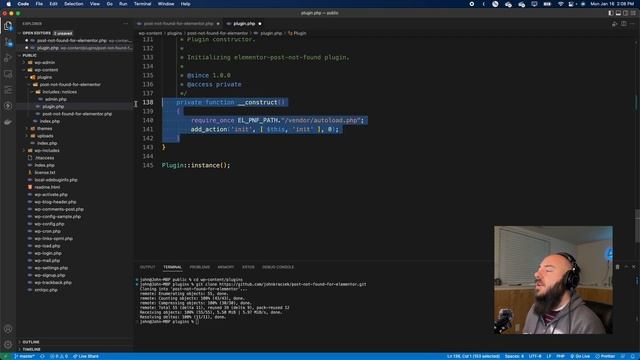Toggle secondary side bar layout icon
This screenshot has height=360, width=640.
tap(625, 13)
